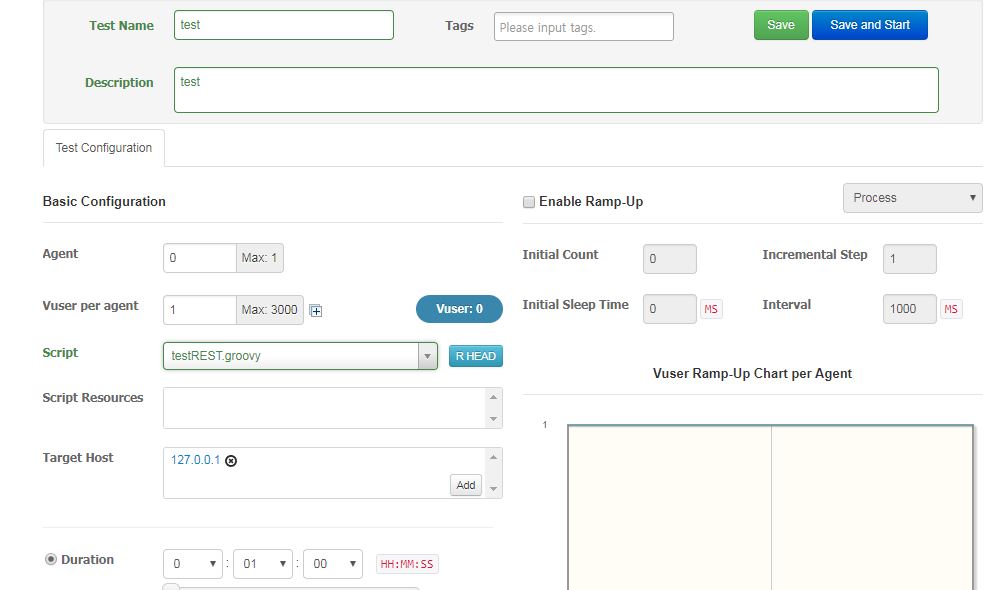The image size is (1003, 590).
Task: Click the Initial Sleep Time field
Action: coord(670,309)
